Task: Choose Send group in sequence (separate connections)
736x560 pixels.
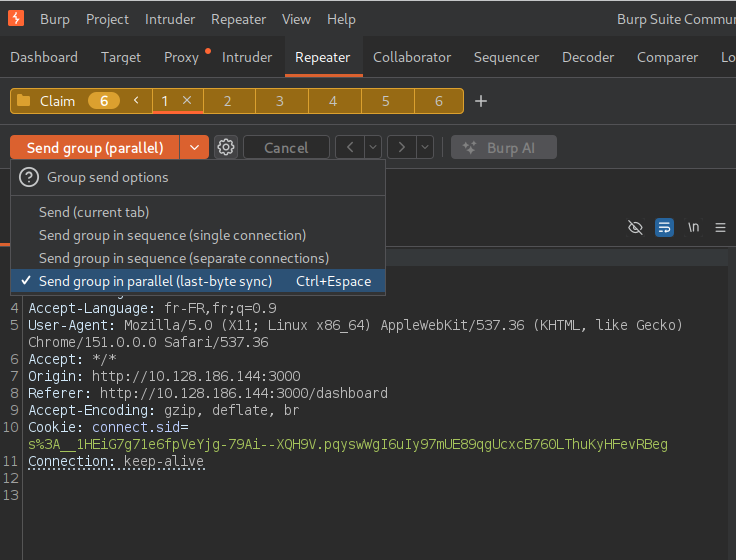Action: click(x=198, y=258)
